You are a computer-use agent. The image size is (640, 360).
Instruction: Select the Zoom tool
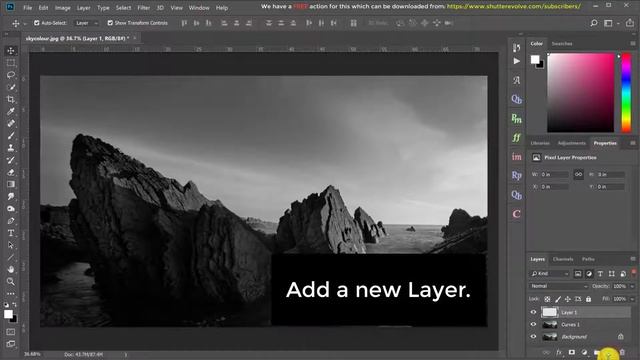(11, 282)
